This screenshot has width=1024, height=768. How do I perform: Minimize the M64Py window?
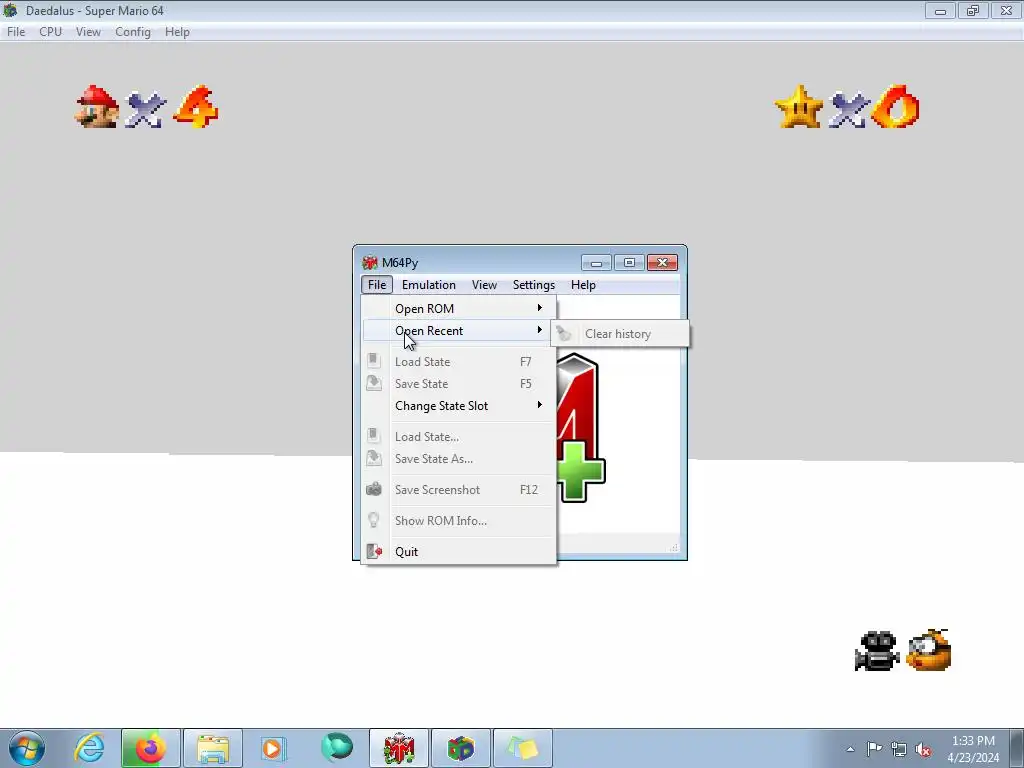(596, 263)
